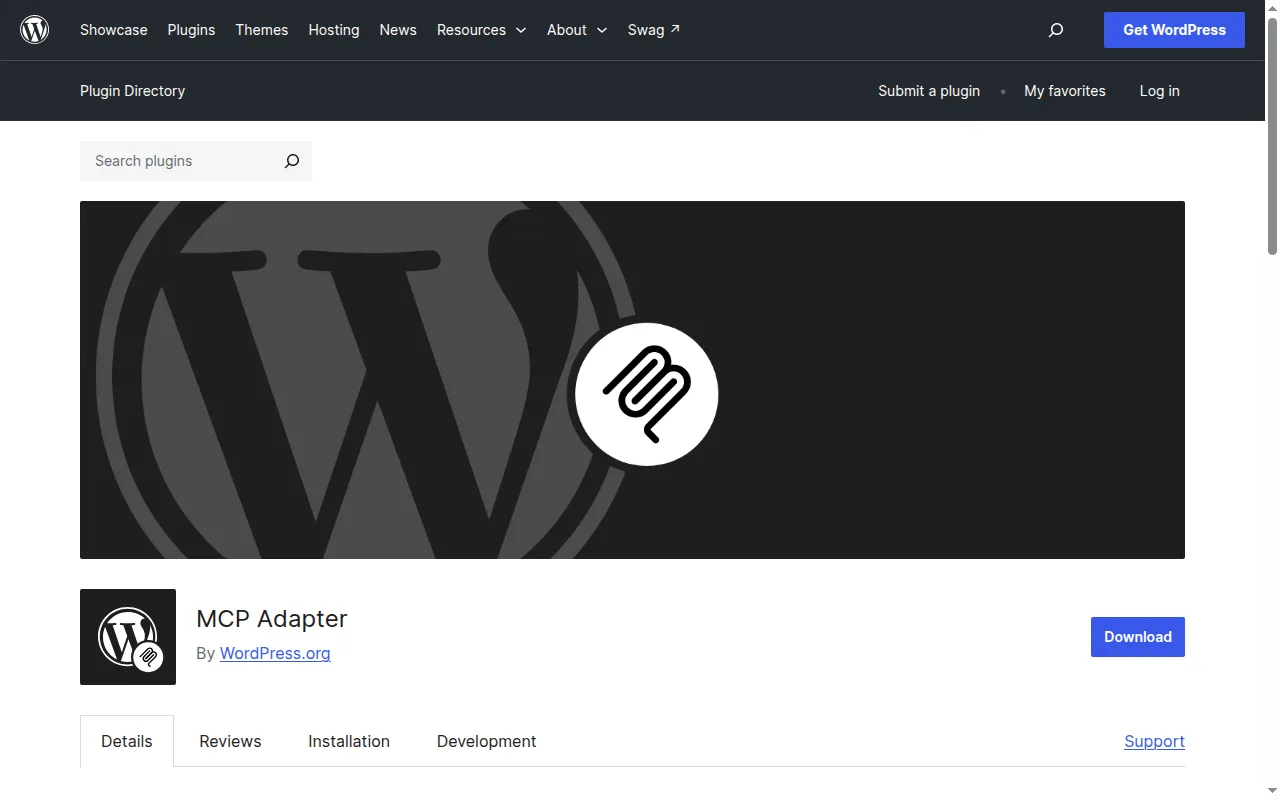
Task: Open the Showcase menu item
Action: pyautogui.click(x=114, y=30)
